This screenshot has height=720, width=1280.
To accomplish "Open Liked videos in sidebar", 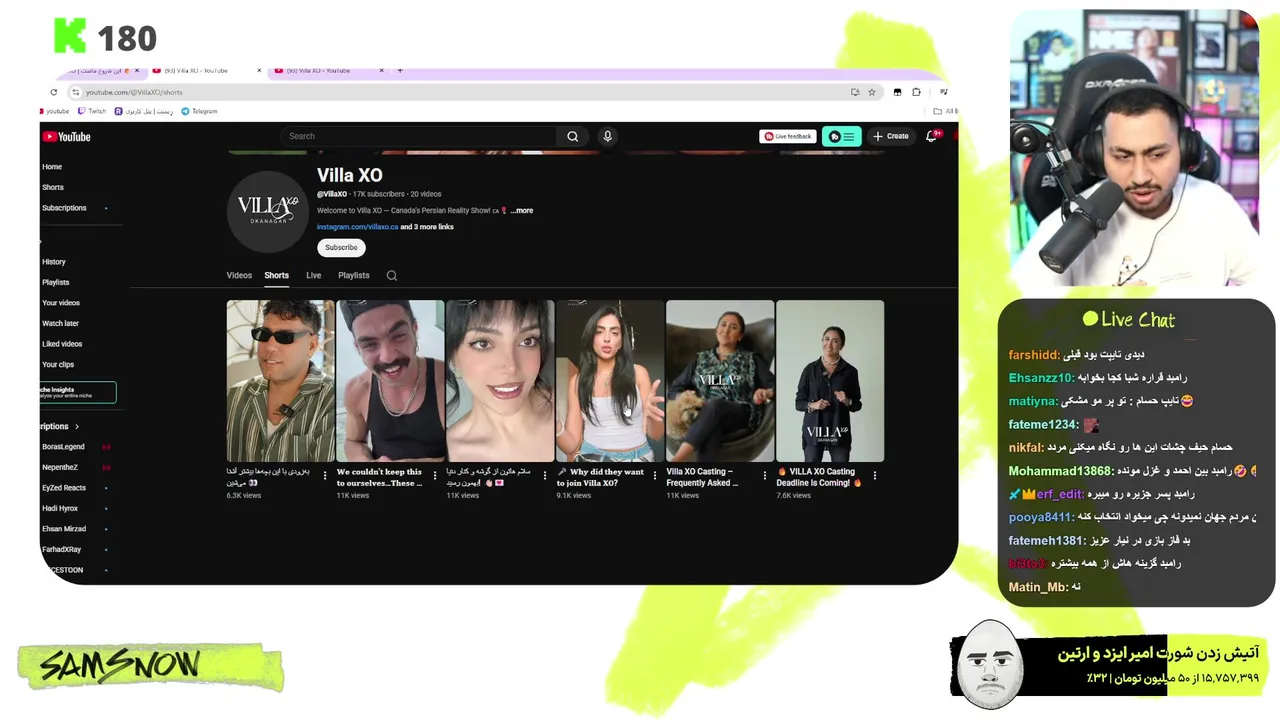I will click(x=62, y=344).
